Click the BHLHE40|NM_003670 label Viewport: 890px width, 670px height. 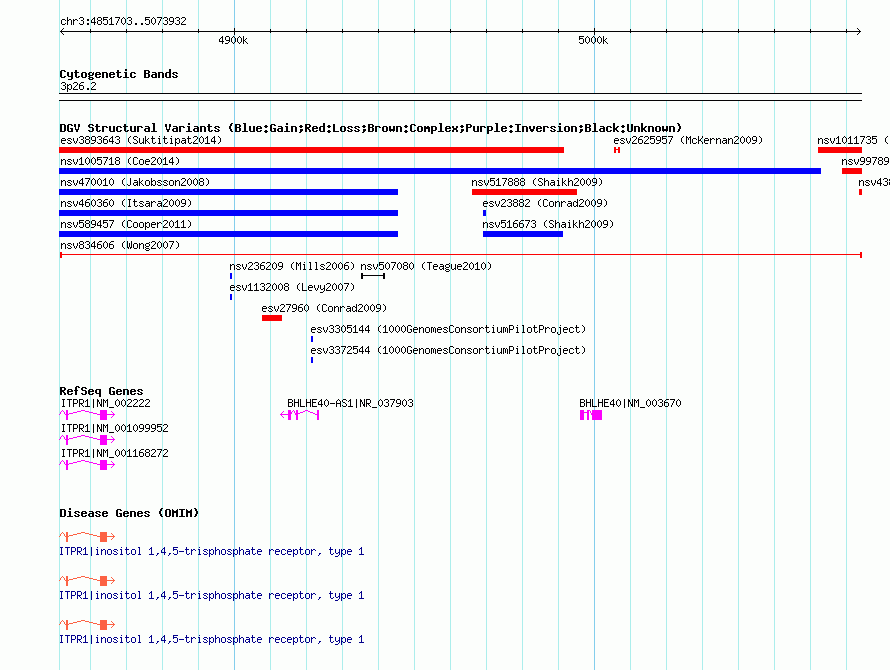point(630,403)
